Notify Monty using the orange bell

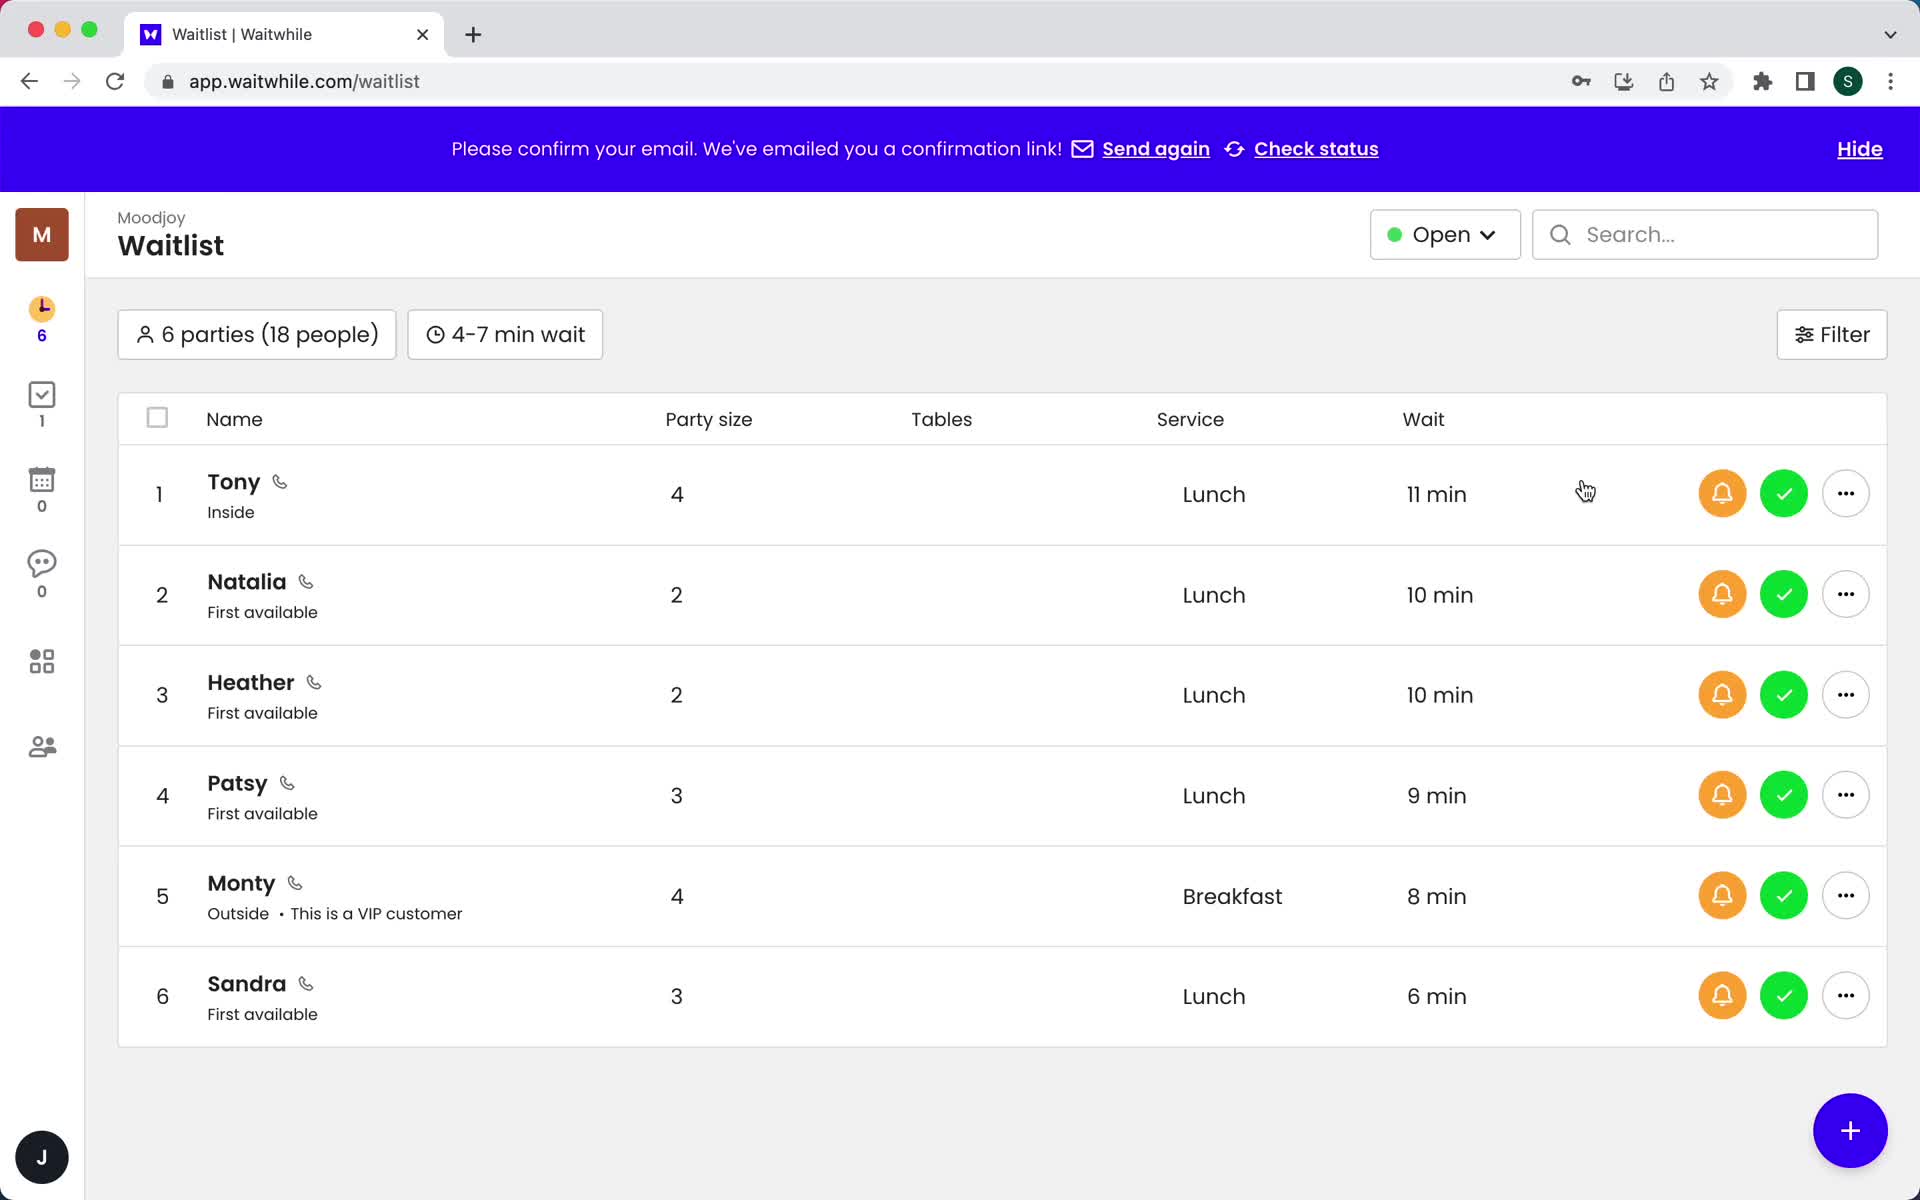1722,896
